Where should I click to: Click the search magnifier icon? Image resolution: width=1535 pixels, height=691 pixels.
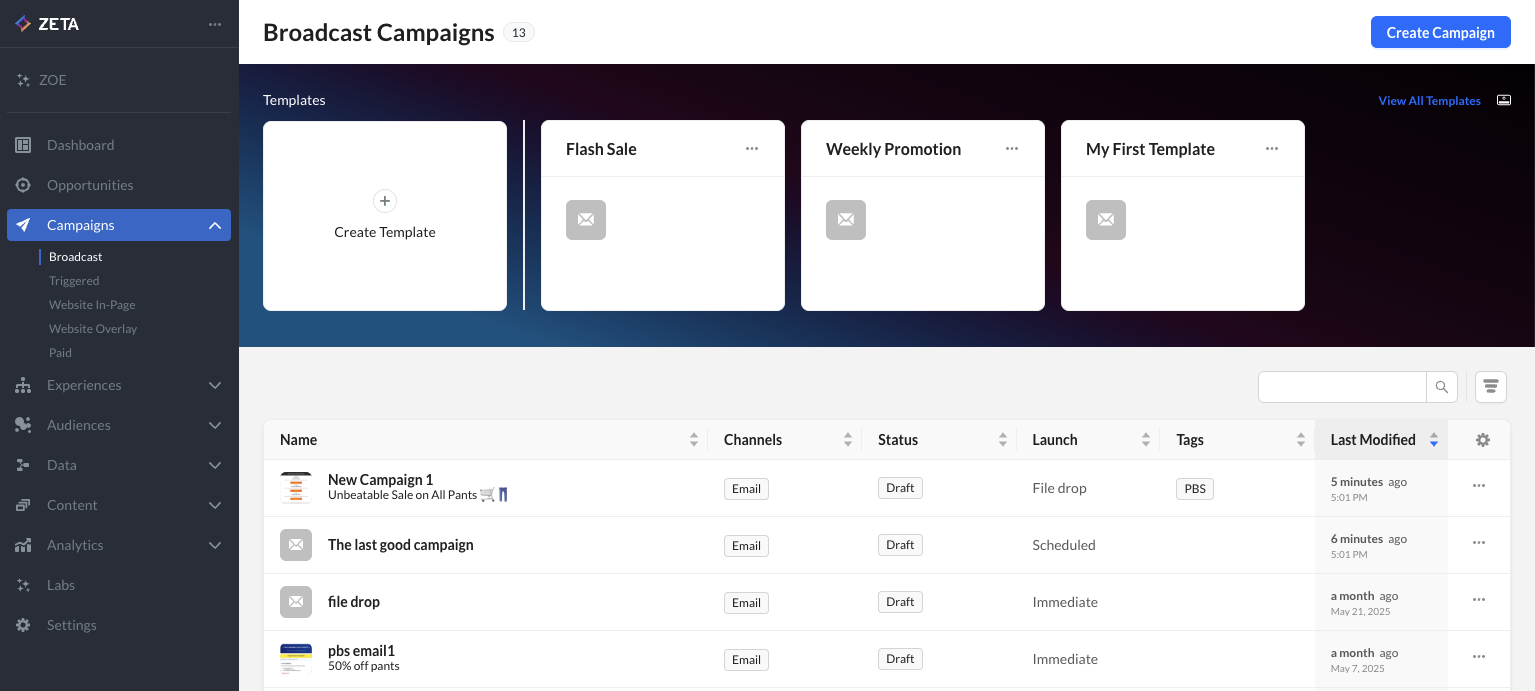coord(1441,387)
